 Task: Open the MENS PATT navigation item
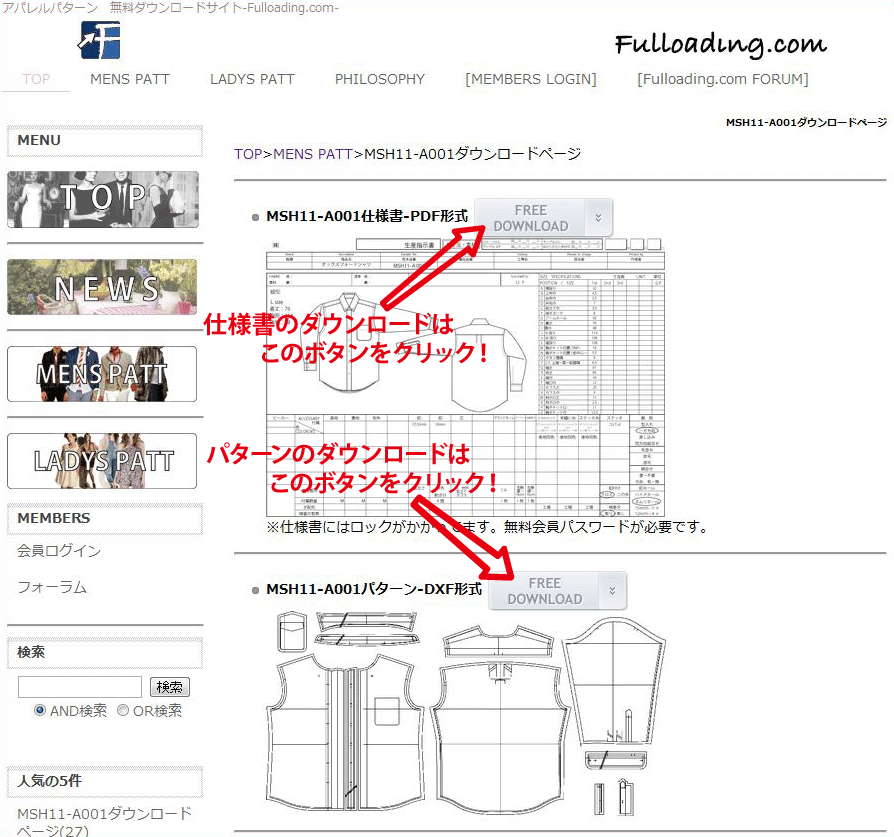coord(130,79)
